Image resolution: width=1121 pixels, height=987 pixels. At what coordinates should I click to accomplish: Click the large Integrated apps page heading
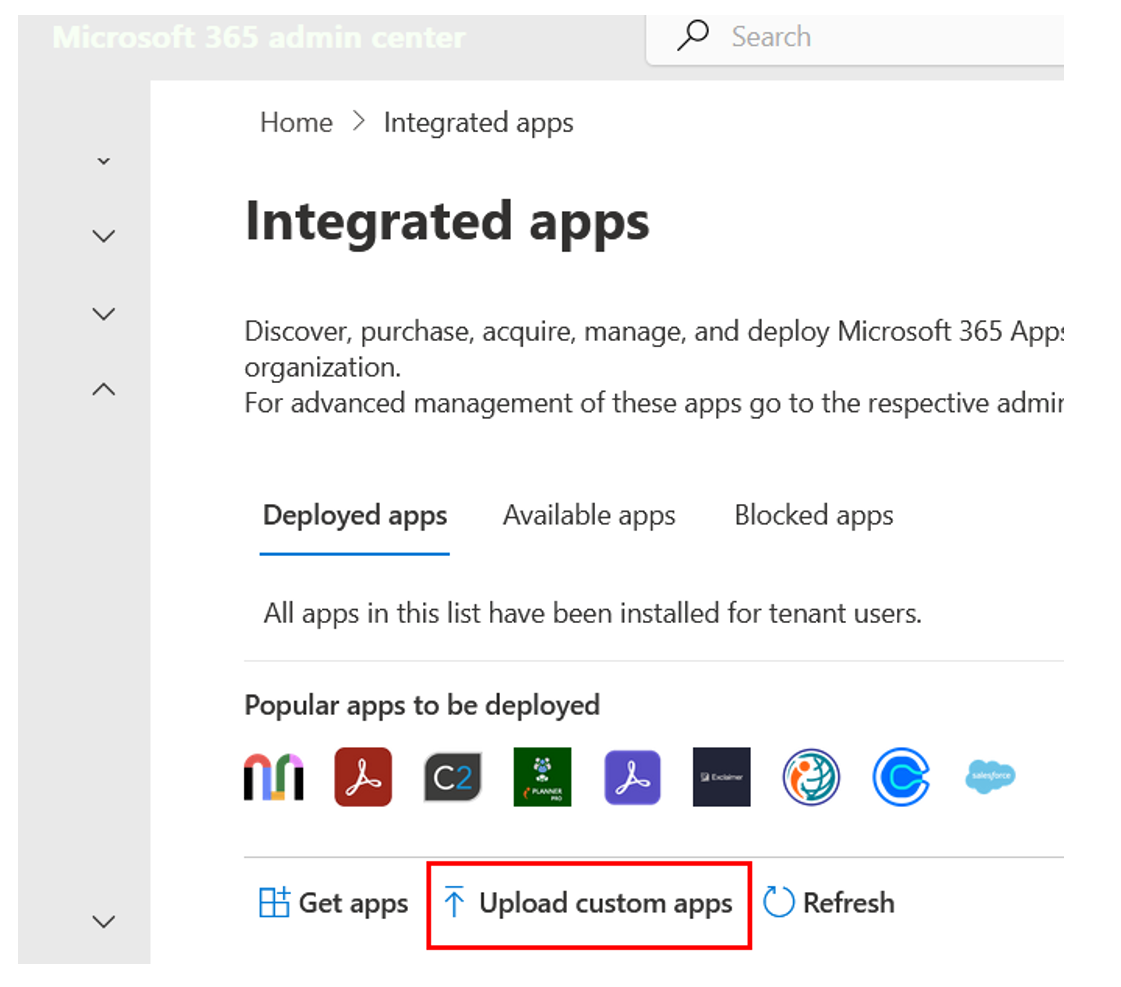(x=447, y=224)
